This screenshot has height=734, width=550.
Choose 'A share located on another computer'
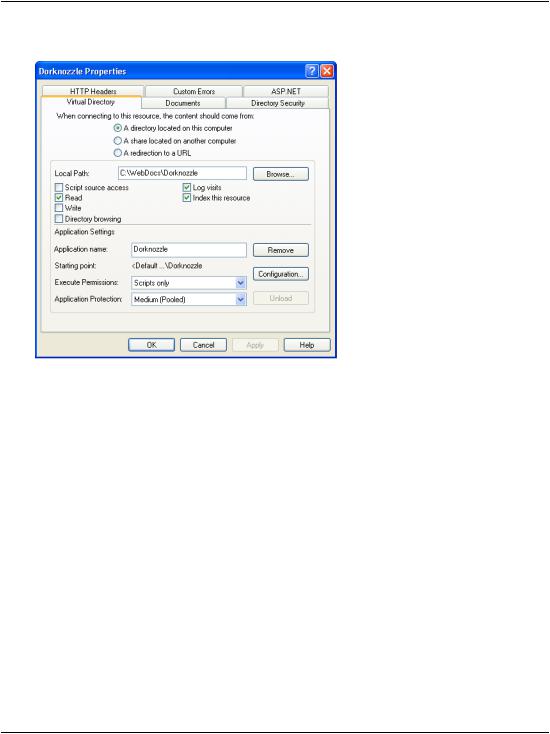(175, 140)
